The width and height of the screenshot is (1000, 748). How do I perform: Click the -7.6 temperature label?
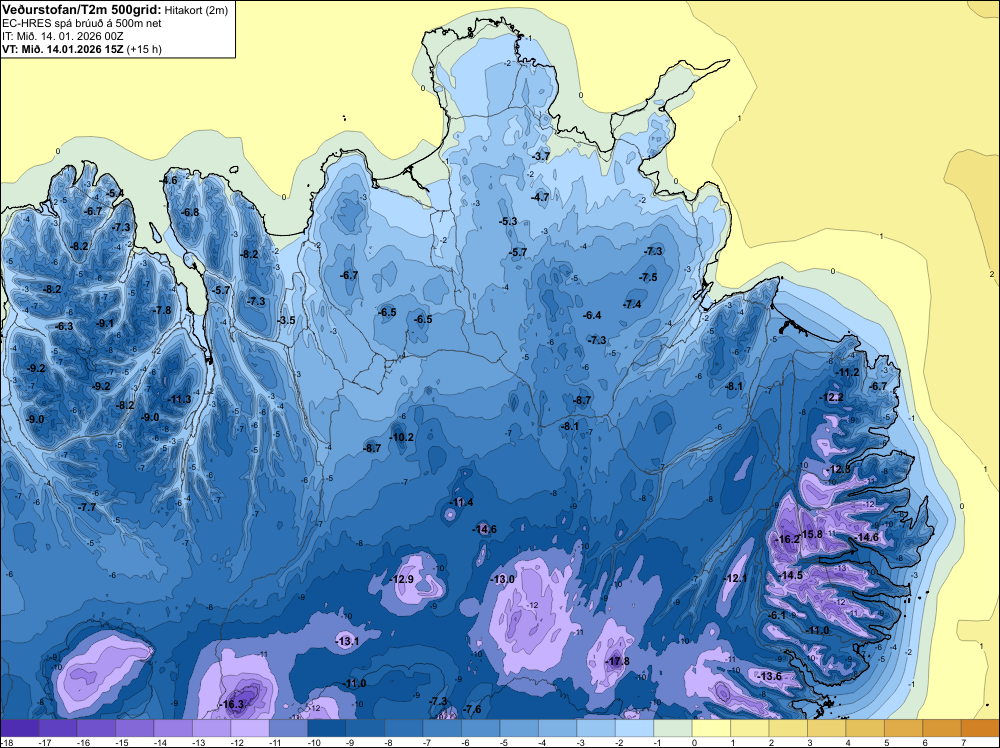pos(472,709)
